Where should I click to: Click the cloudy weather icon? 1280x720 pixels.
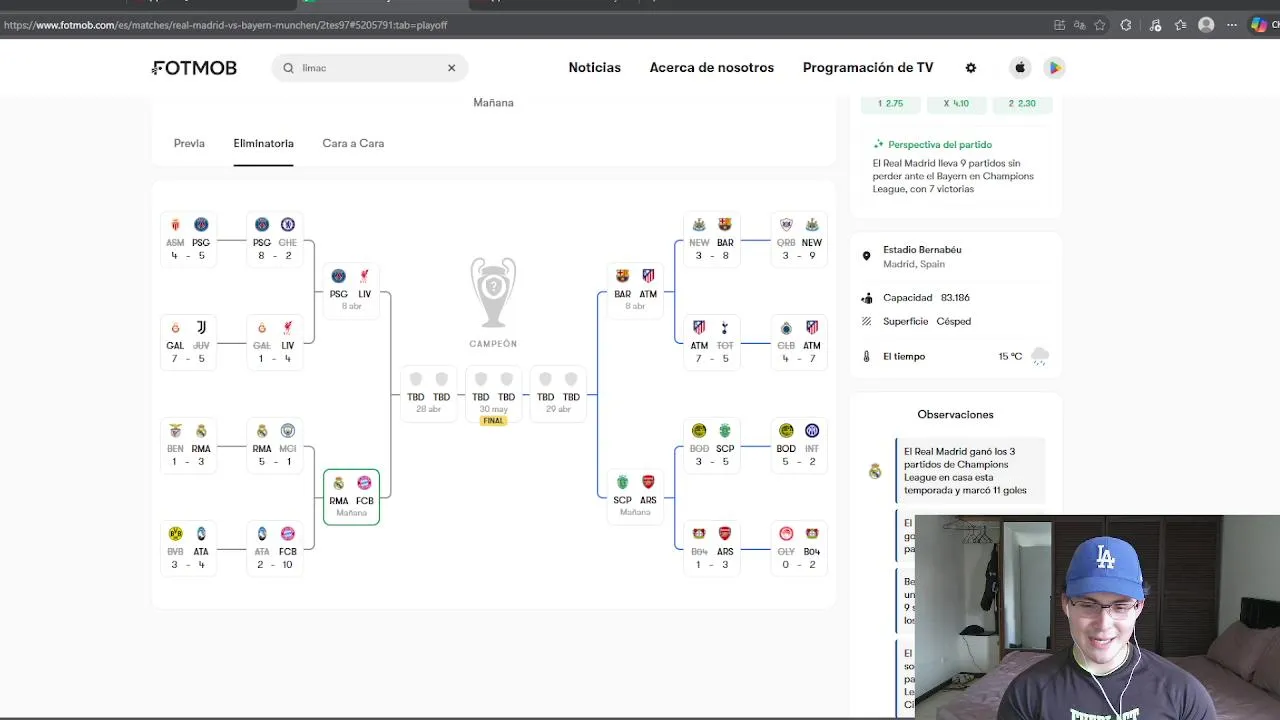pos(1040,356)
